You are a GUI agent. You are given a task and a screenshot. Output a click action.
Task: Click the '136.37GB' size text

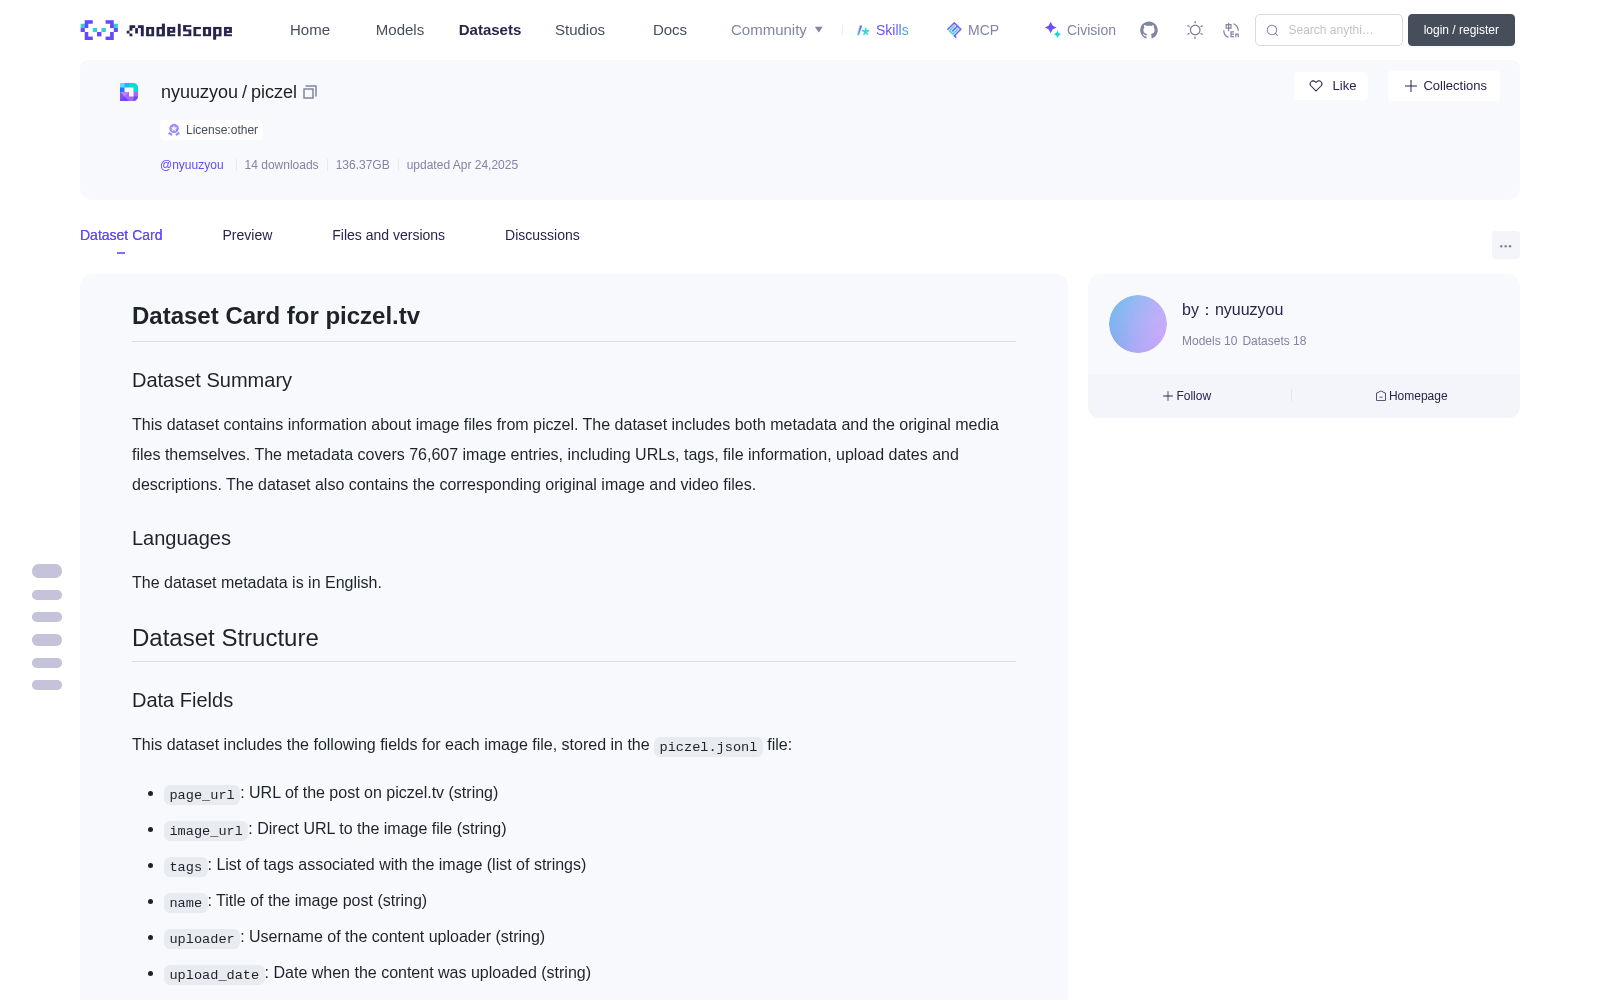point(362,165)
